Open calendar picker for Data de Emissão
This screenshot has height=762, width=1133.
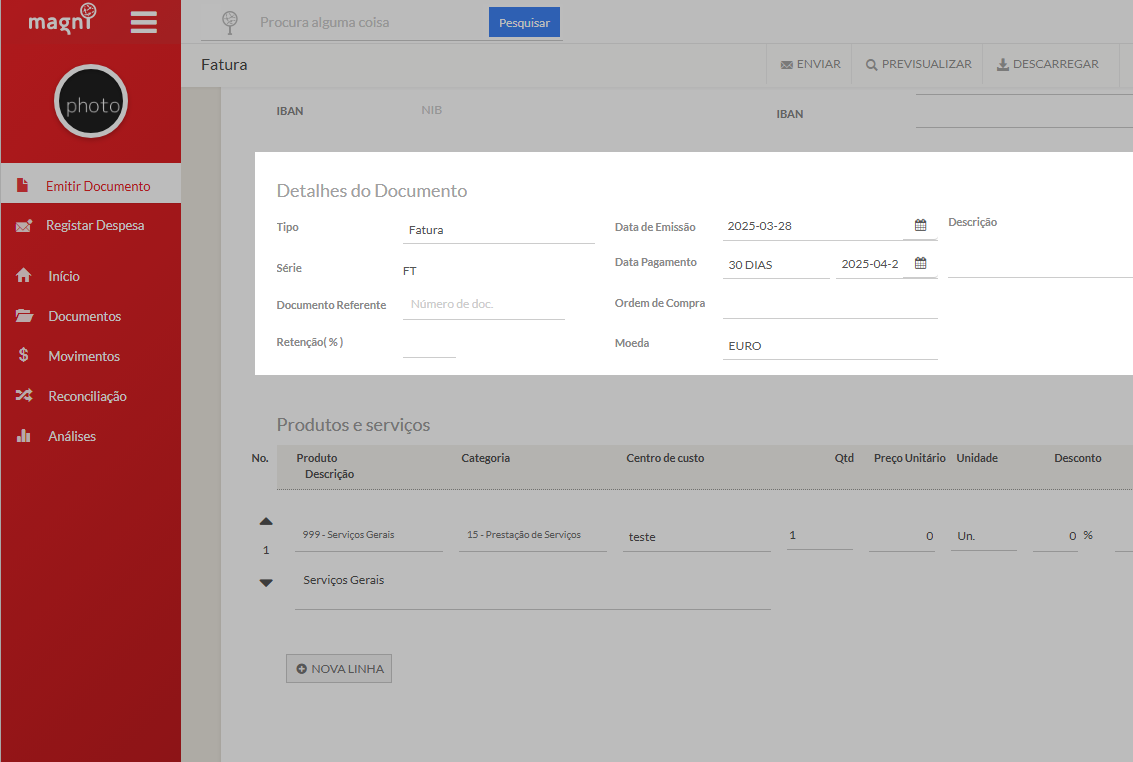pos(920,226)
